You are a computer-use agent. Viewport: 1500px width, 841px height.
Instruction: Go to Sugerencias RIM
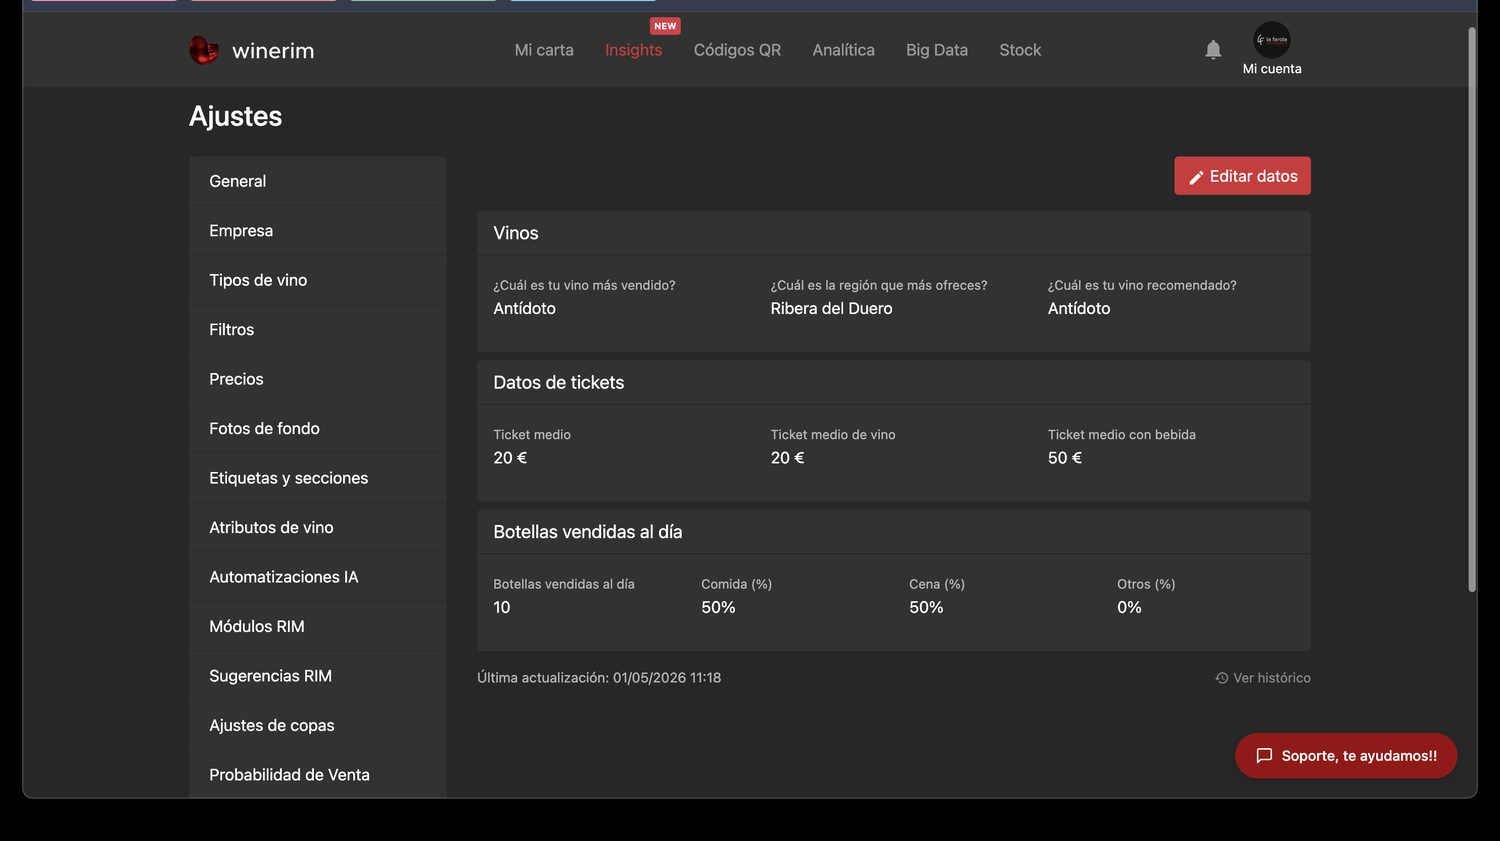318,676
